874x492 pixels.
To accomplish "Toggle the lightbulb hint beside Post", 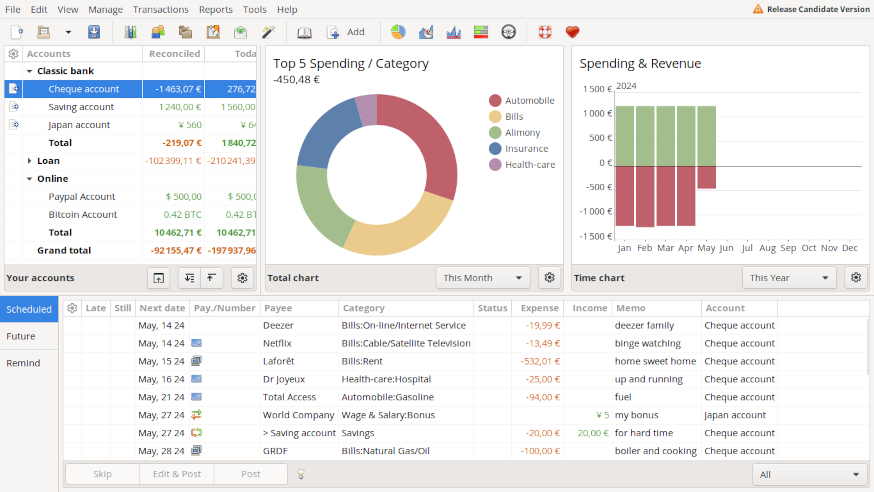I will point(301,475).
